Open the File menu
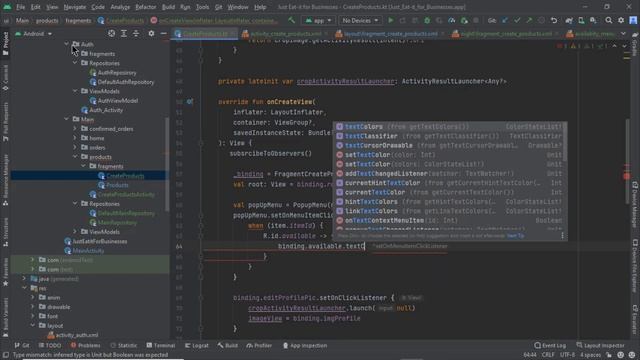640x360 pixels. click(20, 7)
